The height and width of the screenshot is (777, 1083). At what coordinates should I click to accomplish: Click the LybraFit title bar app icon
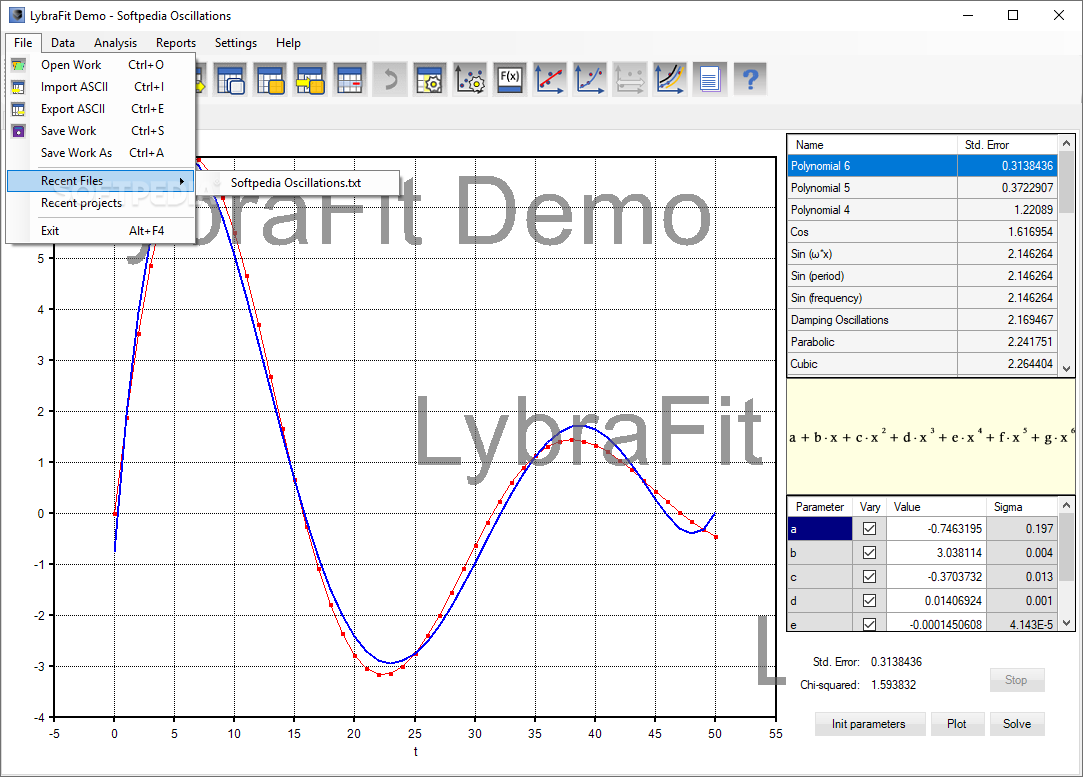point(17,15)
